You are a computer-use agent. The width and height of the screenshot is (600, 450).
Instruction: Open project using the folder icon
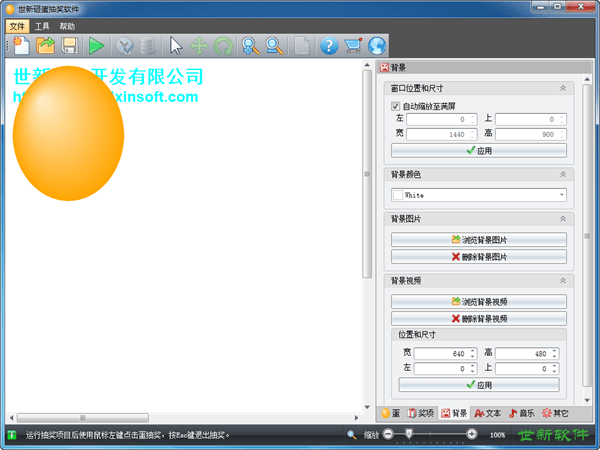click(46, 45)
